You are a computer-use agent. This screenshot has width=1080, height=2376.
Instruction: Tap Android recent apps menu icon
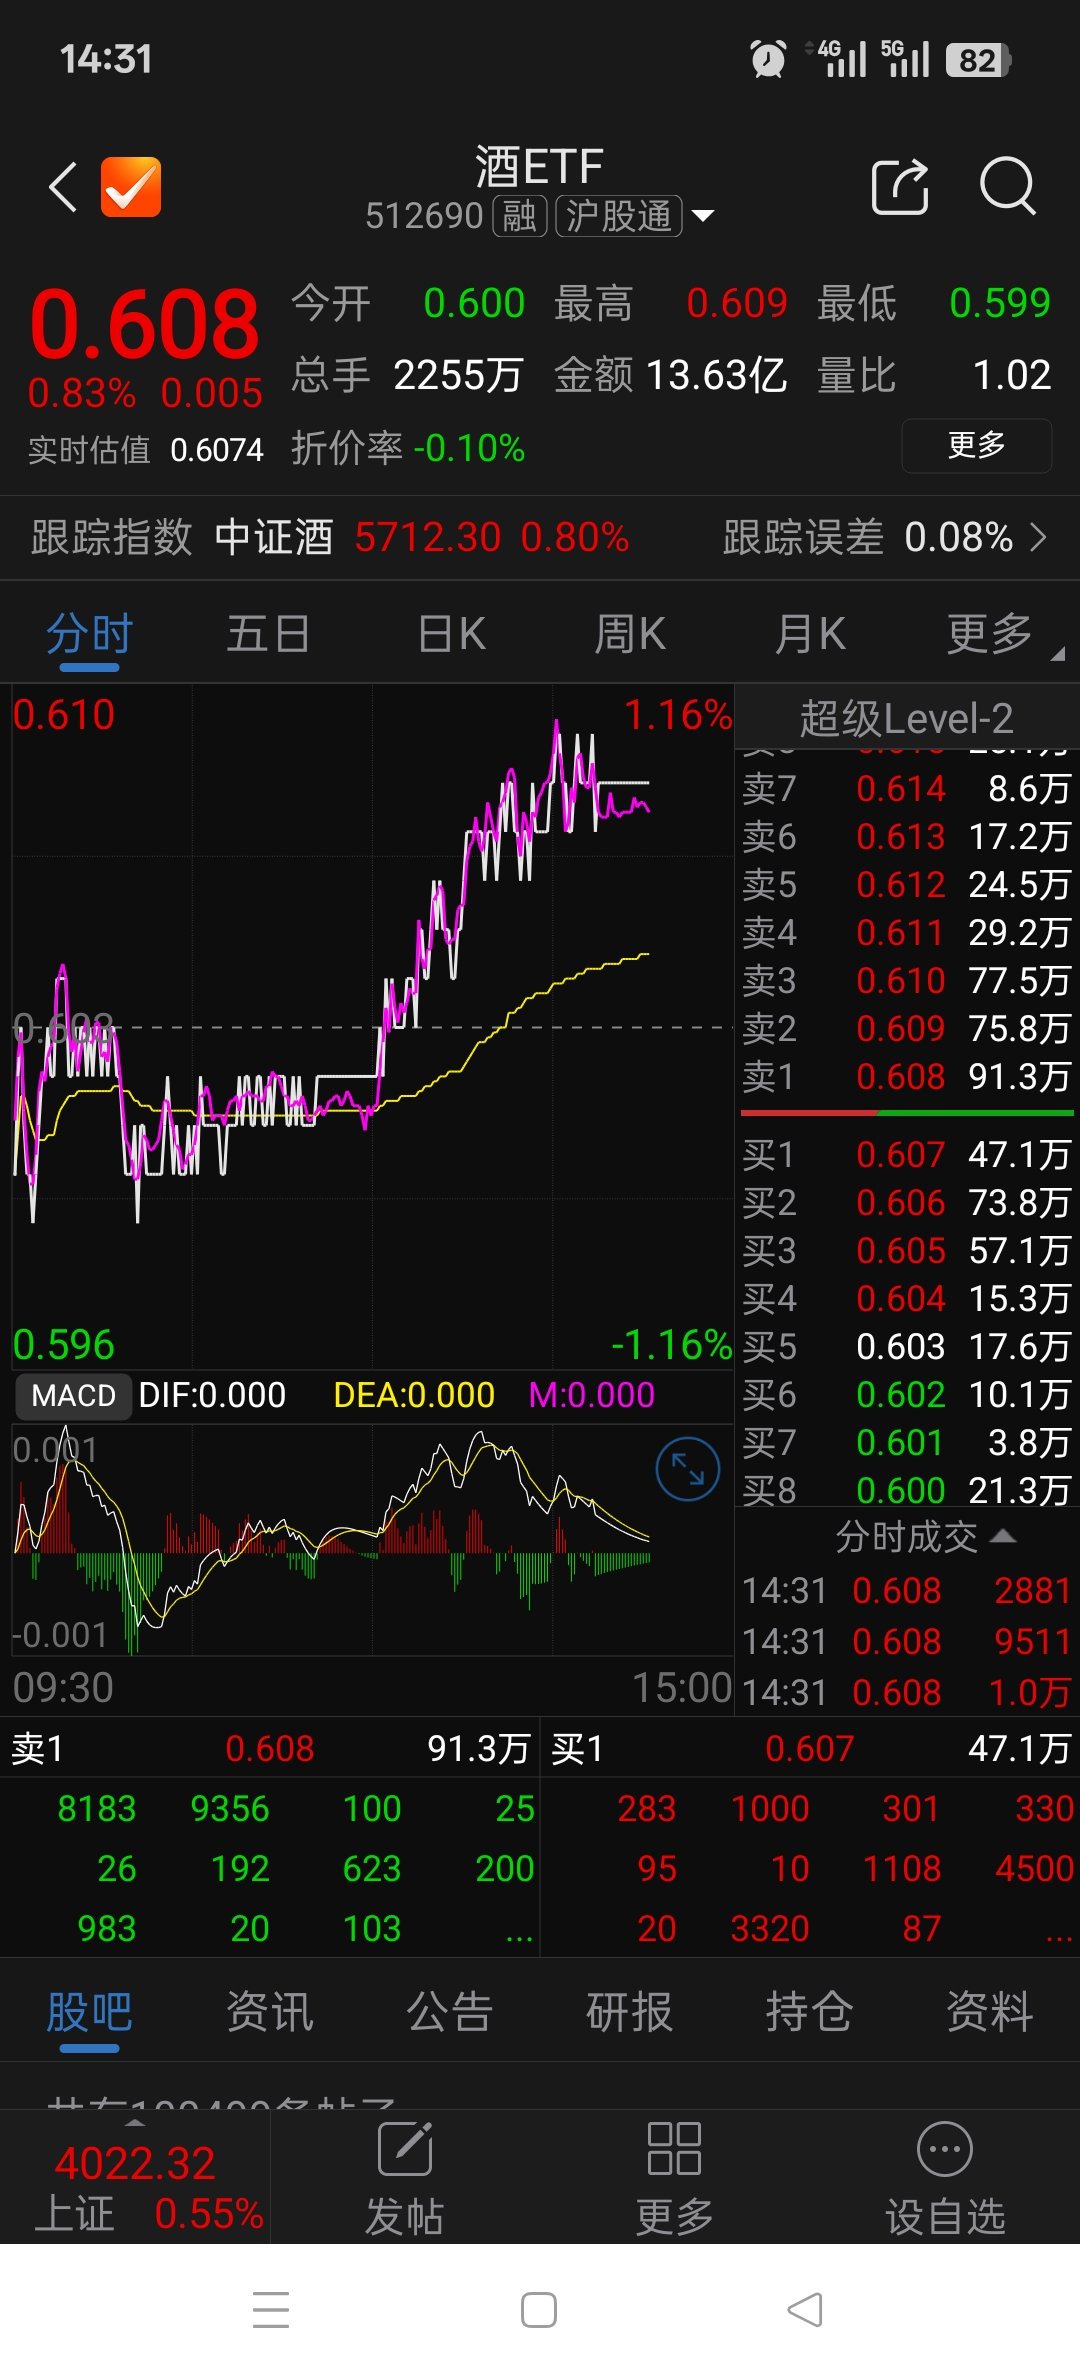271,2309
